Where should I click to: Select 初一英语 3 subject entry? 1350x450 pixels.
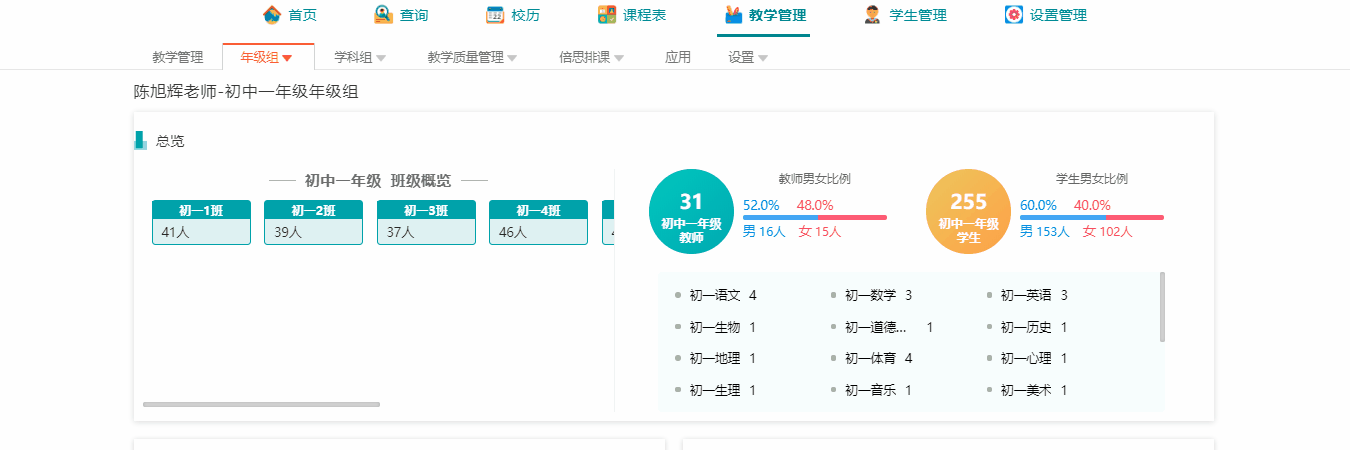pos(1027,295)
